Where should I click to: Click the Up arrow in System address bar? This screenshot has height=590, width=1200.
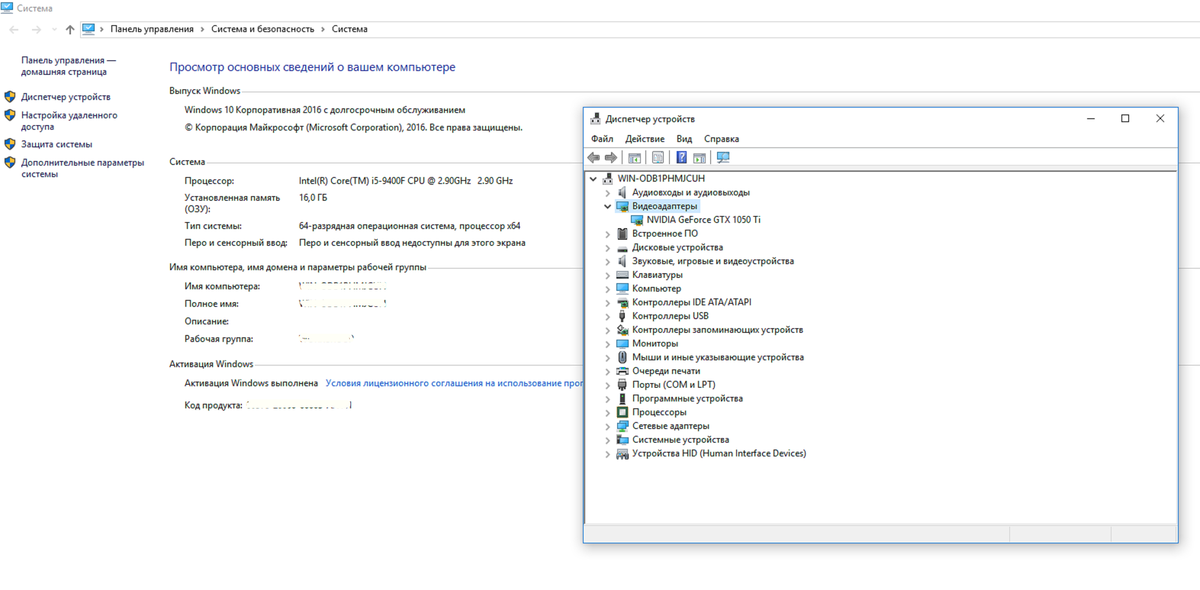pos(69,30)
